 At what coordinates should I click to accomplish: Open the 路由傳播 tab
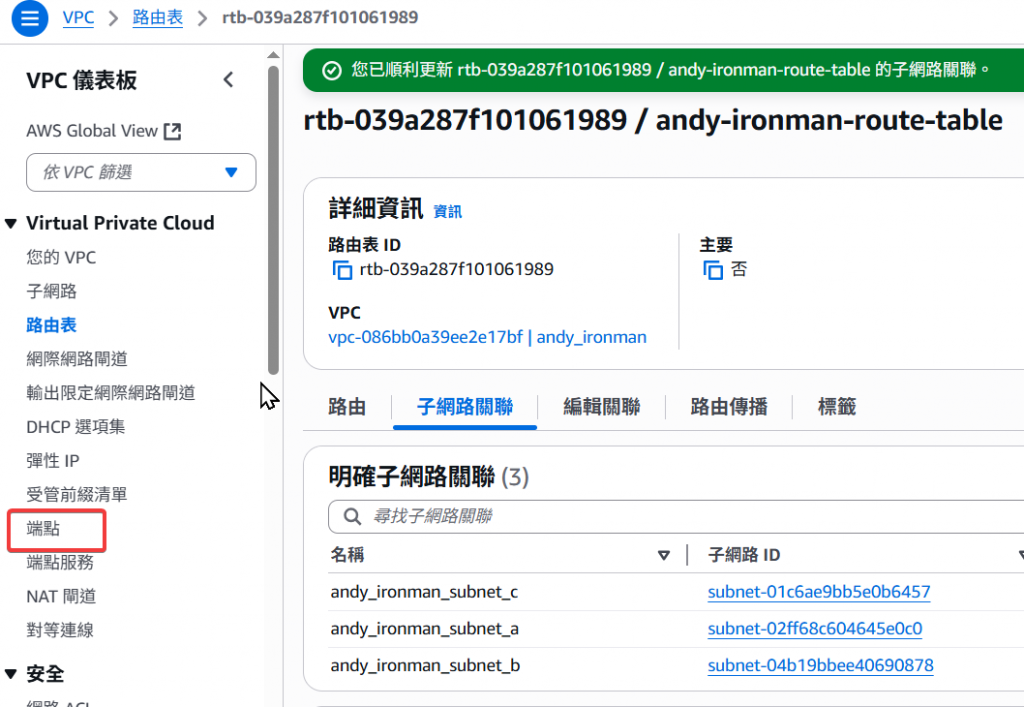(729, 407)
